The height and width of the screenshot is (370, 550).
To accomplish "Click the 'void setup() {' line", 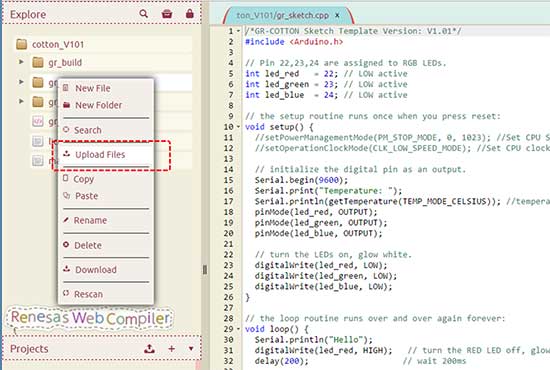I will pyautogui.click(x=279, y=127).
